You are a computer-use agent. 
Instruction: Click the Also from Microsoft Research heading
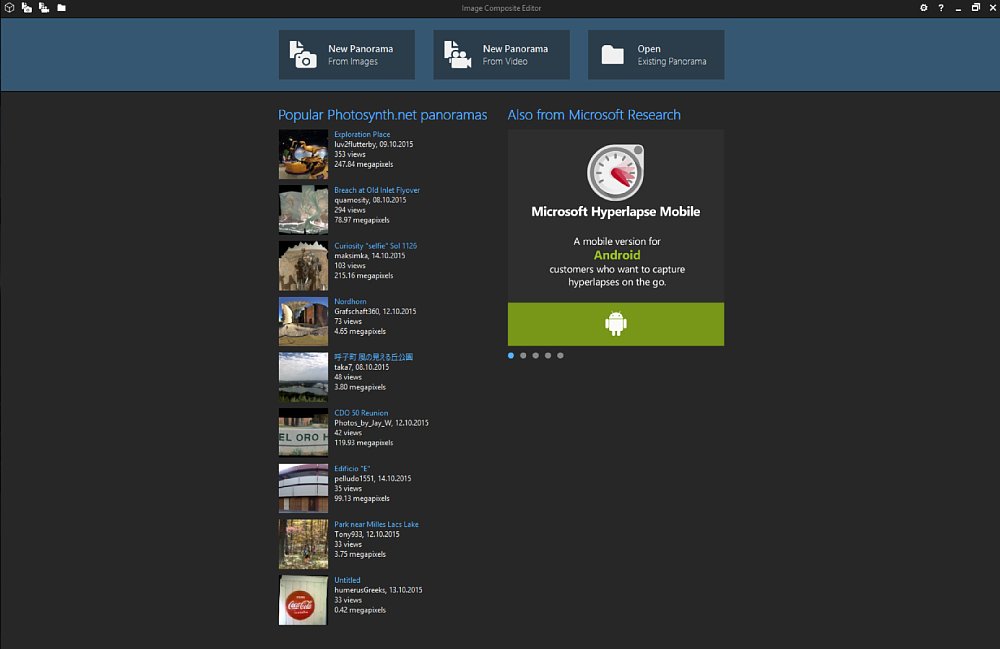[594, 115]
